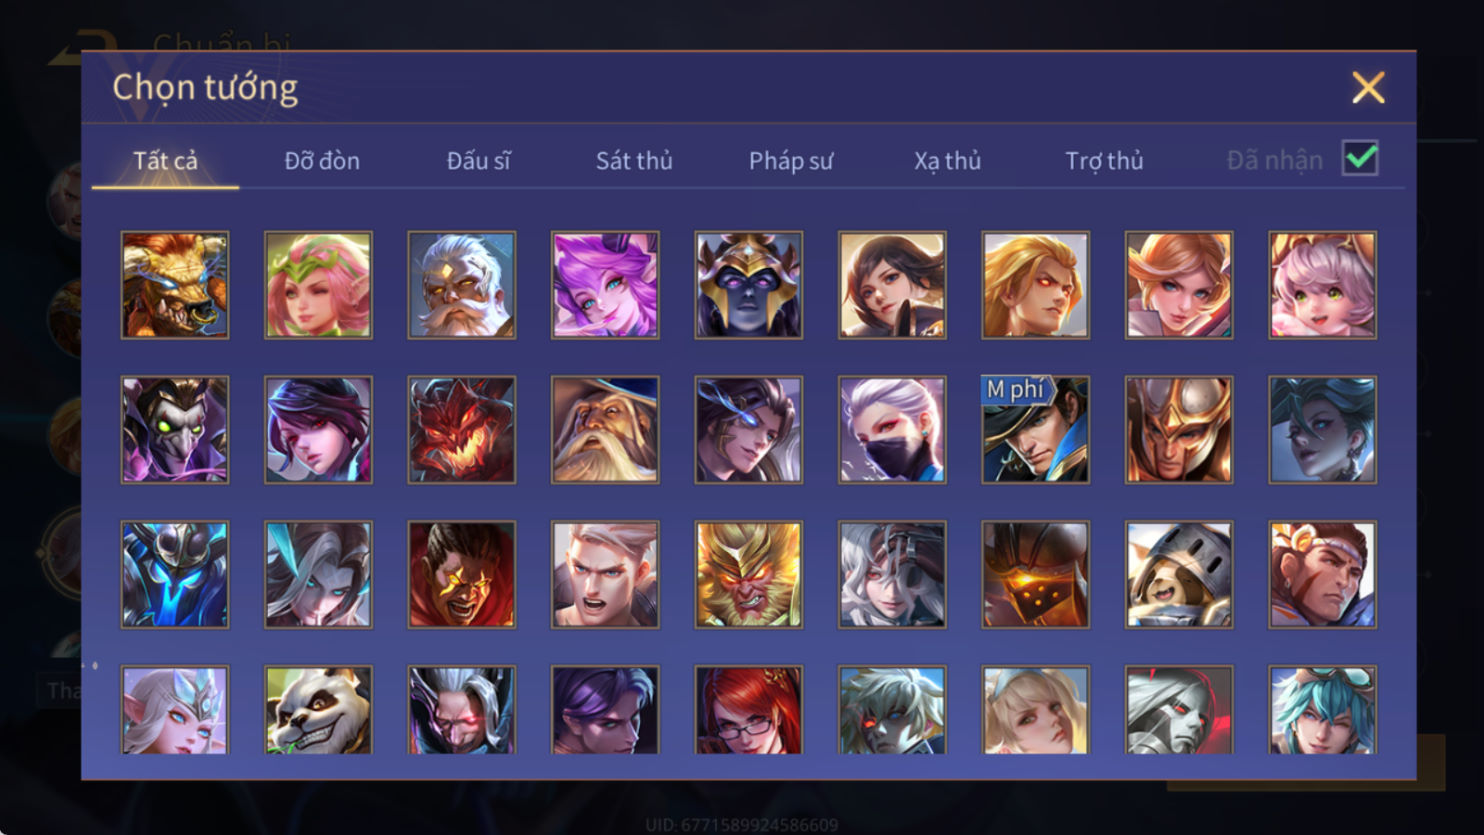Pick the wizard with tan pointed hat
Image resolution: width=1484 pixels, height=835 pixels.
[x=605, y=430]
